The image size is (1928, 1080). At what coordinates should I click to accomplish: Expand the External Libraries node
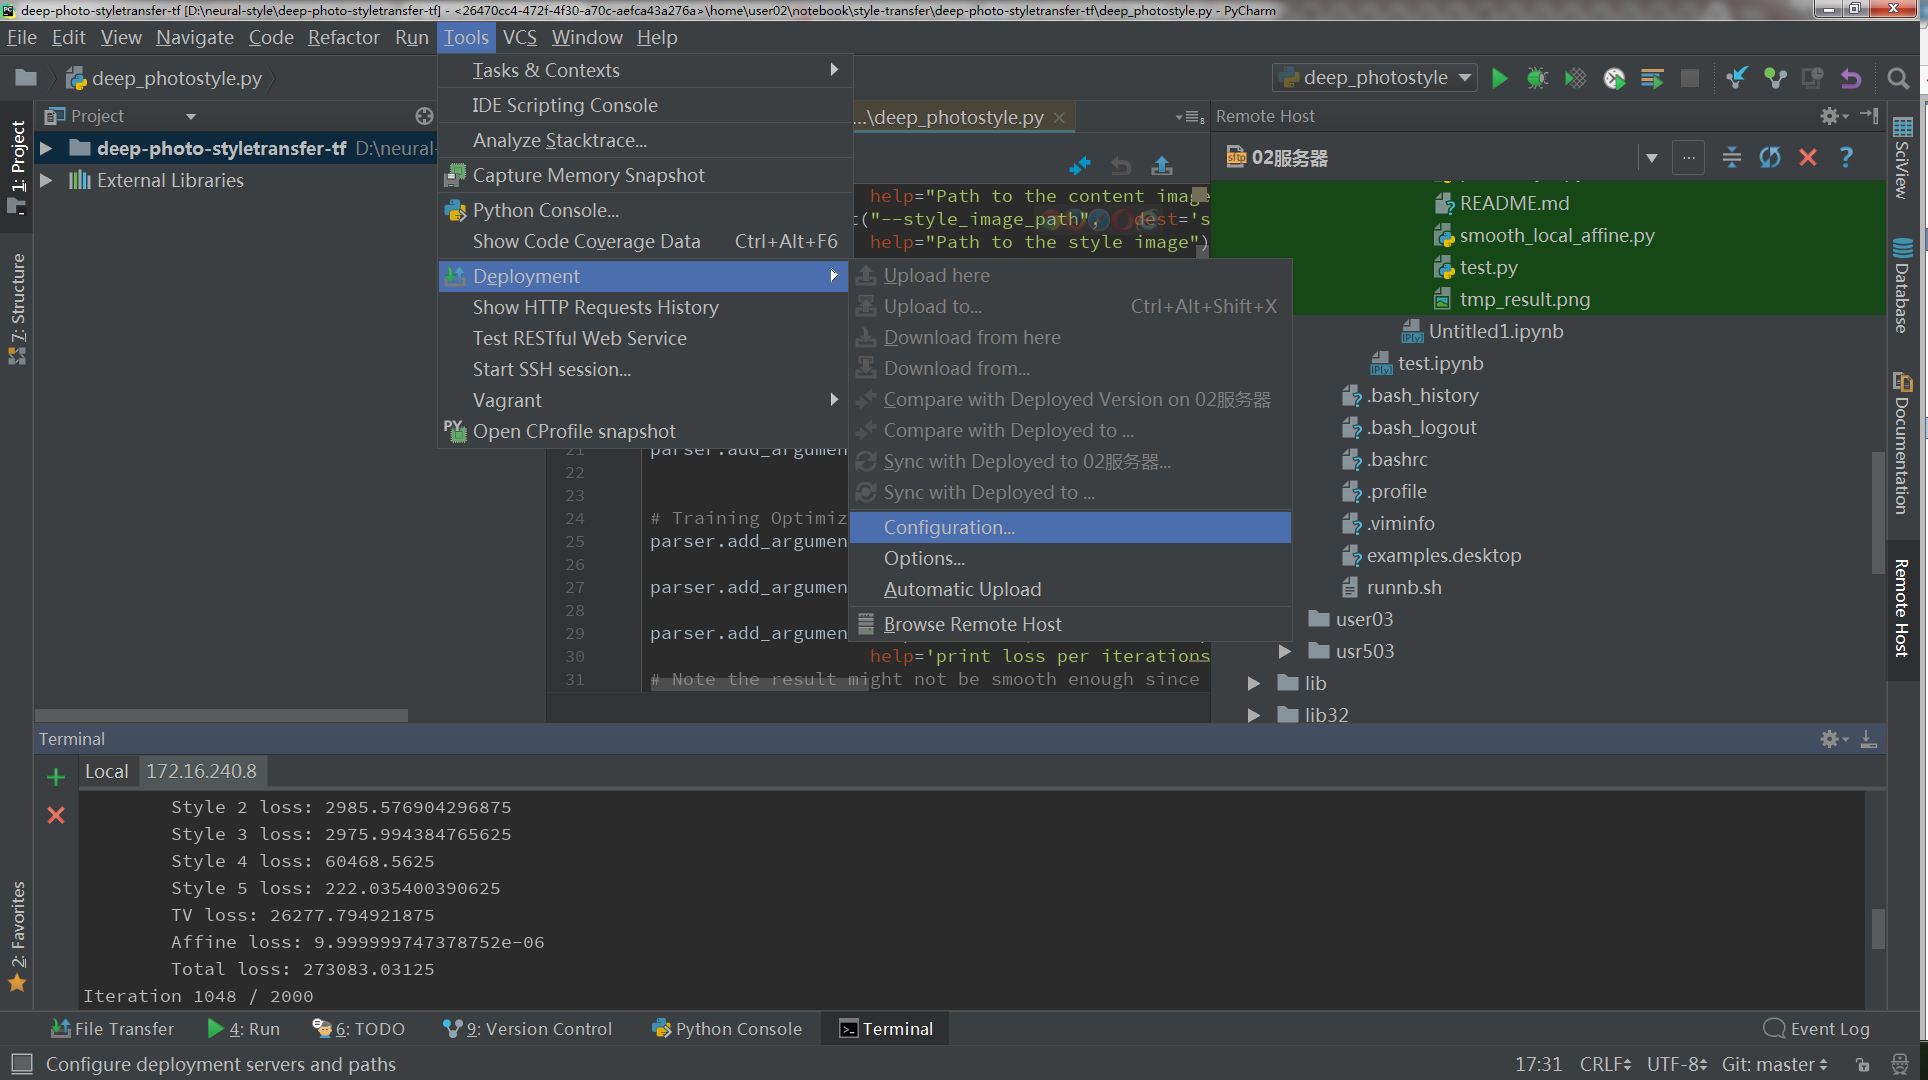coord(46,180)
